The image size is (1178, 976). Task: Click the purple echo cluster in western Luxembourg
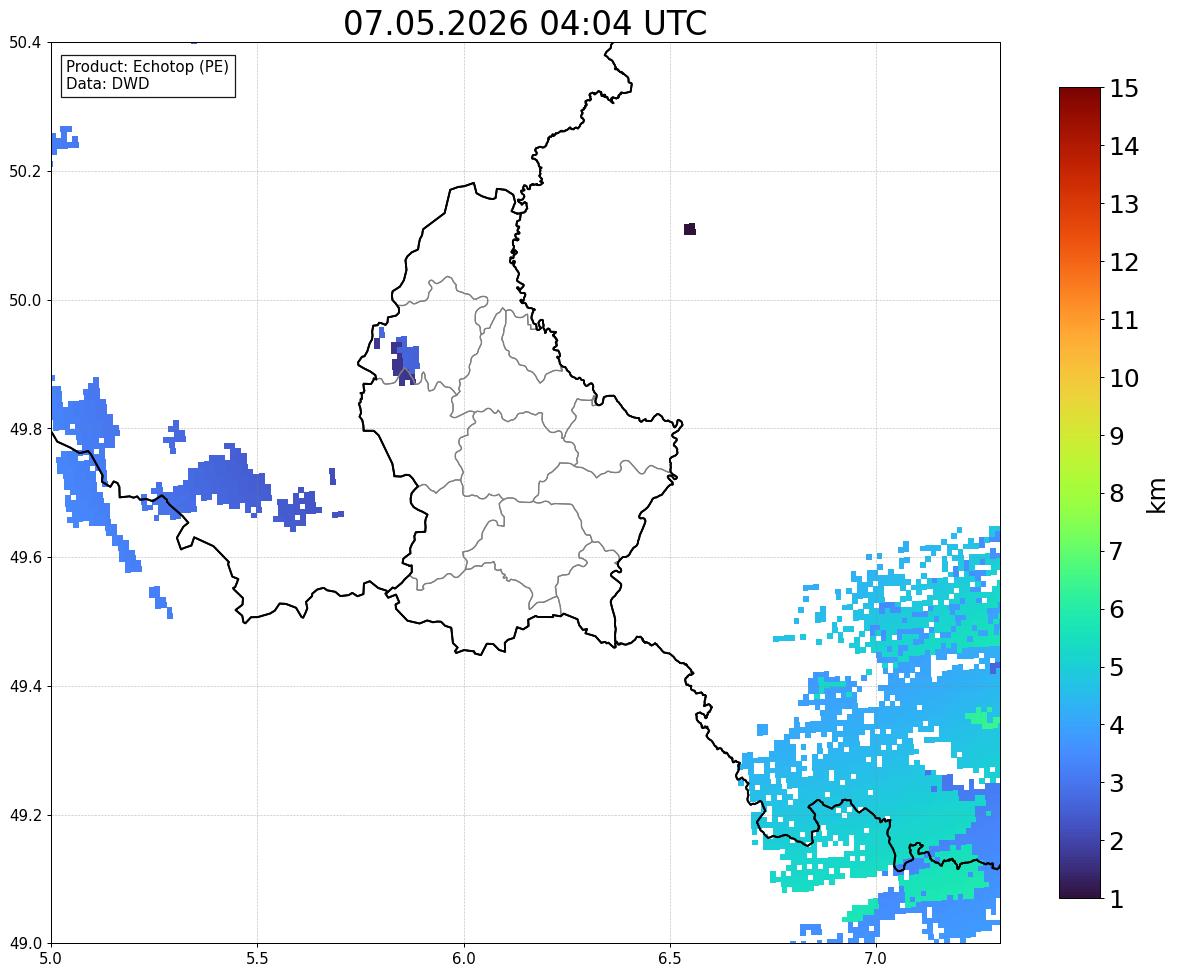405,361
